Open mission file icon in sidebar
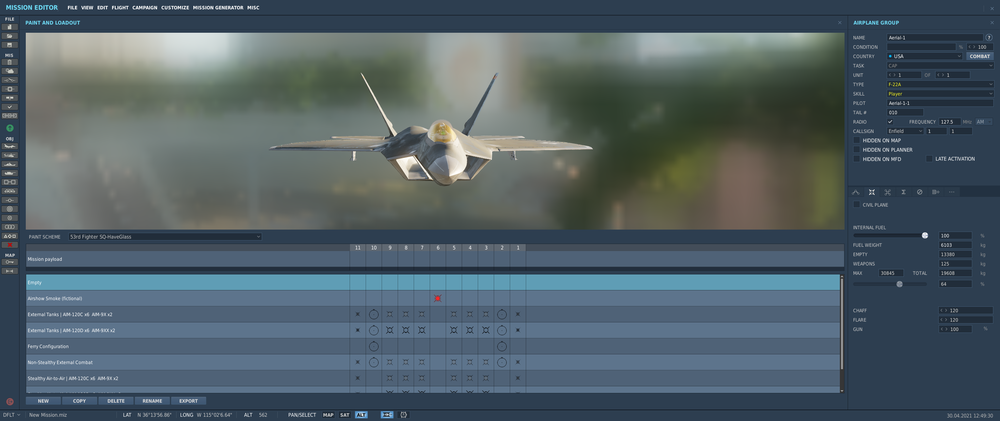This screenshot has width=1000, height=421. coord(10,36)
